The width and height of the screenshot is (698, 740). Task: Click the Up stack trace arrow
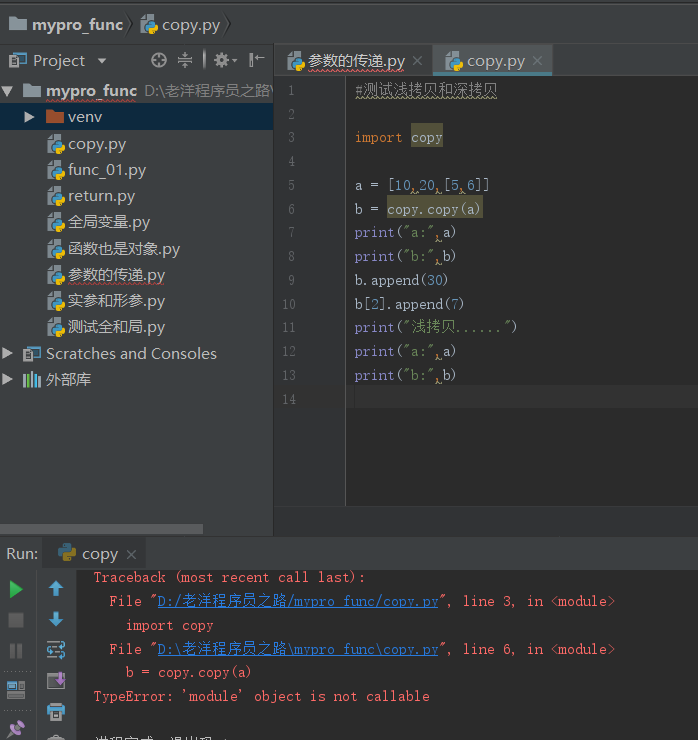[56, 588]
